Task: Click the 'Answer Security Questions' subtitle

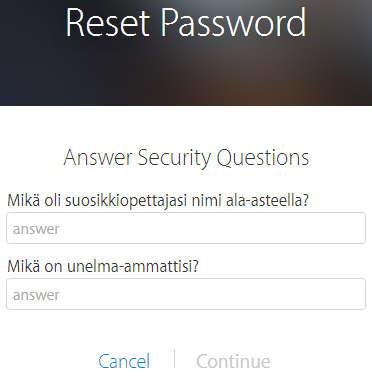Action: tap(186, 157)
